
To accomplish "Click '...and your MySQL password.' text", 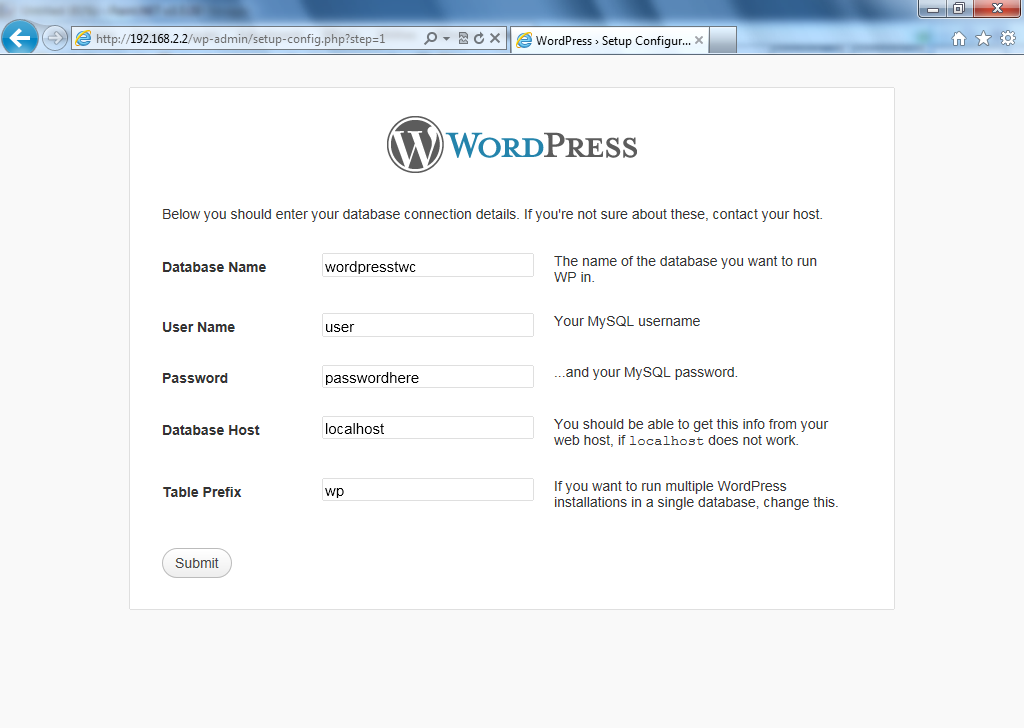I will point(646,372).
